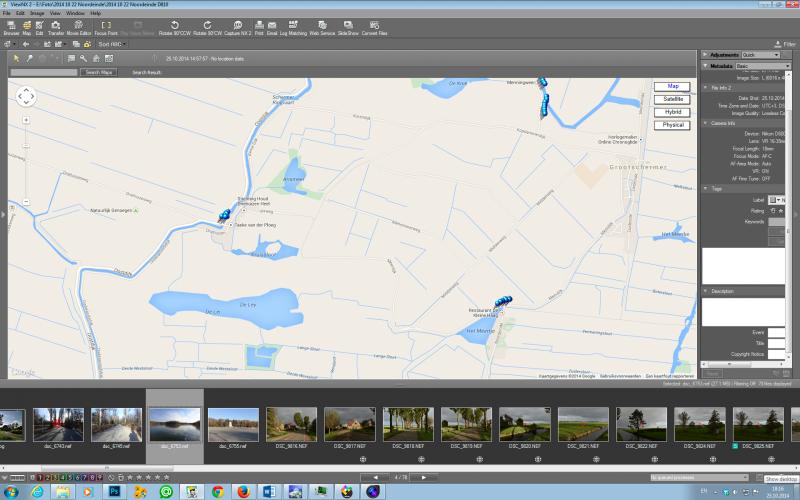This screenshot has width=800, height=500.
Task: Select thumbnail DSC_9816.NEF
Action: 291,428
